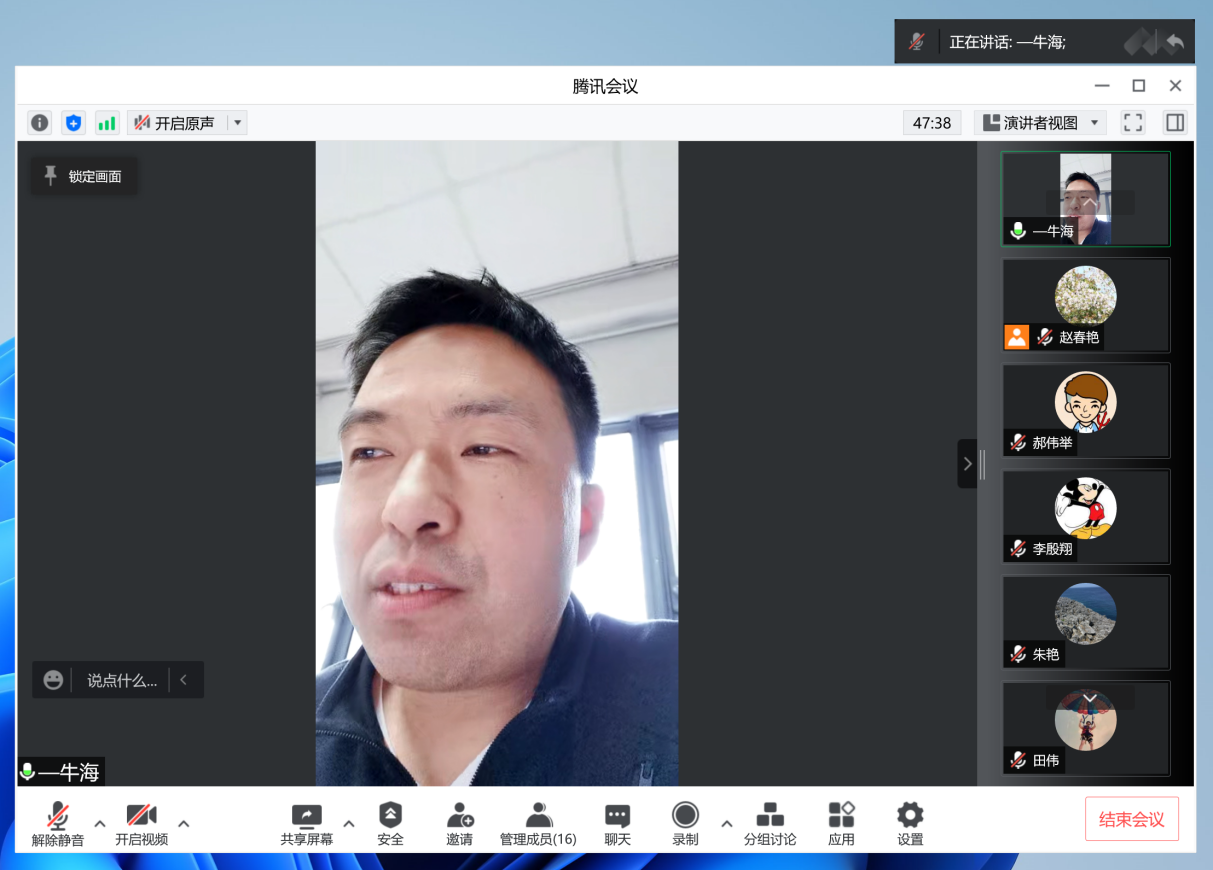Click 郝伟举's muted microphone icon
The height and width of the screenshot is (870, 1213).
1019,443
